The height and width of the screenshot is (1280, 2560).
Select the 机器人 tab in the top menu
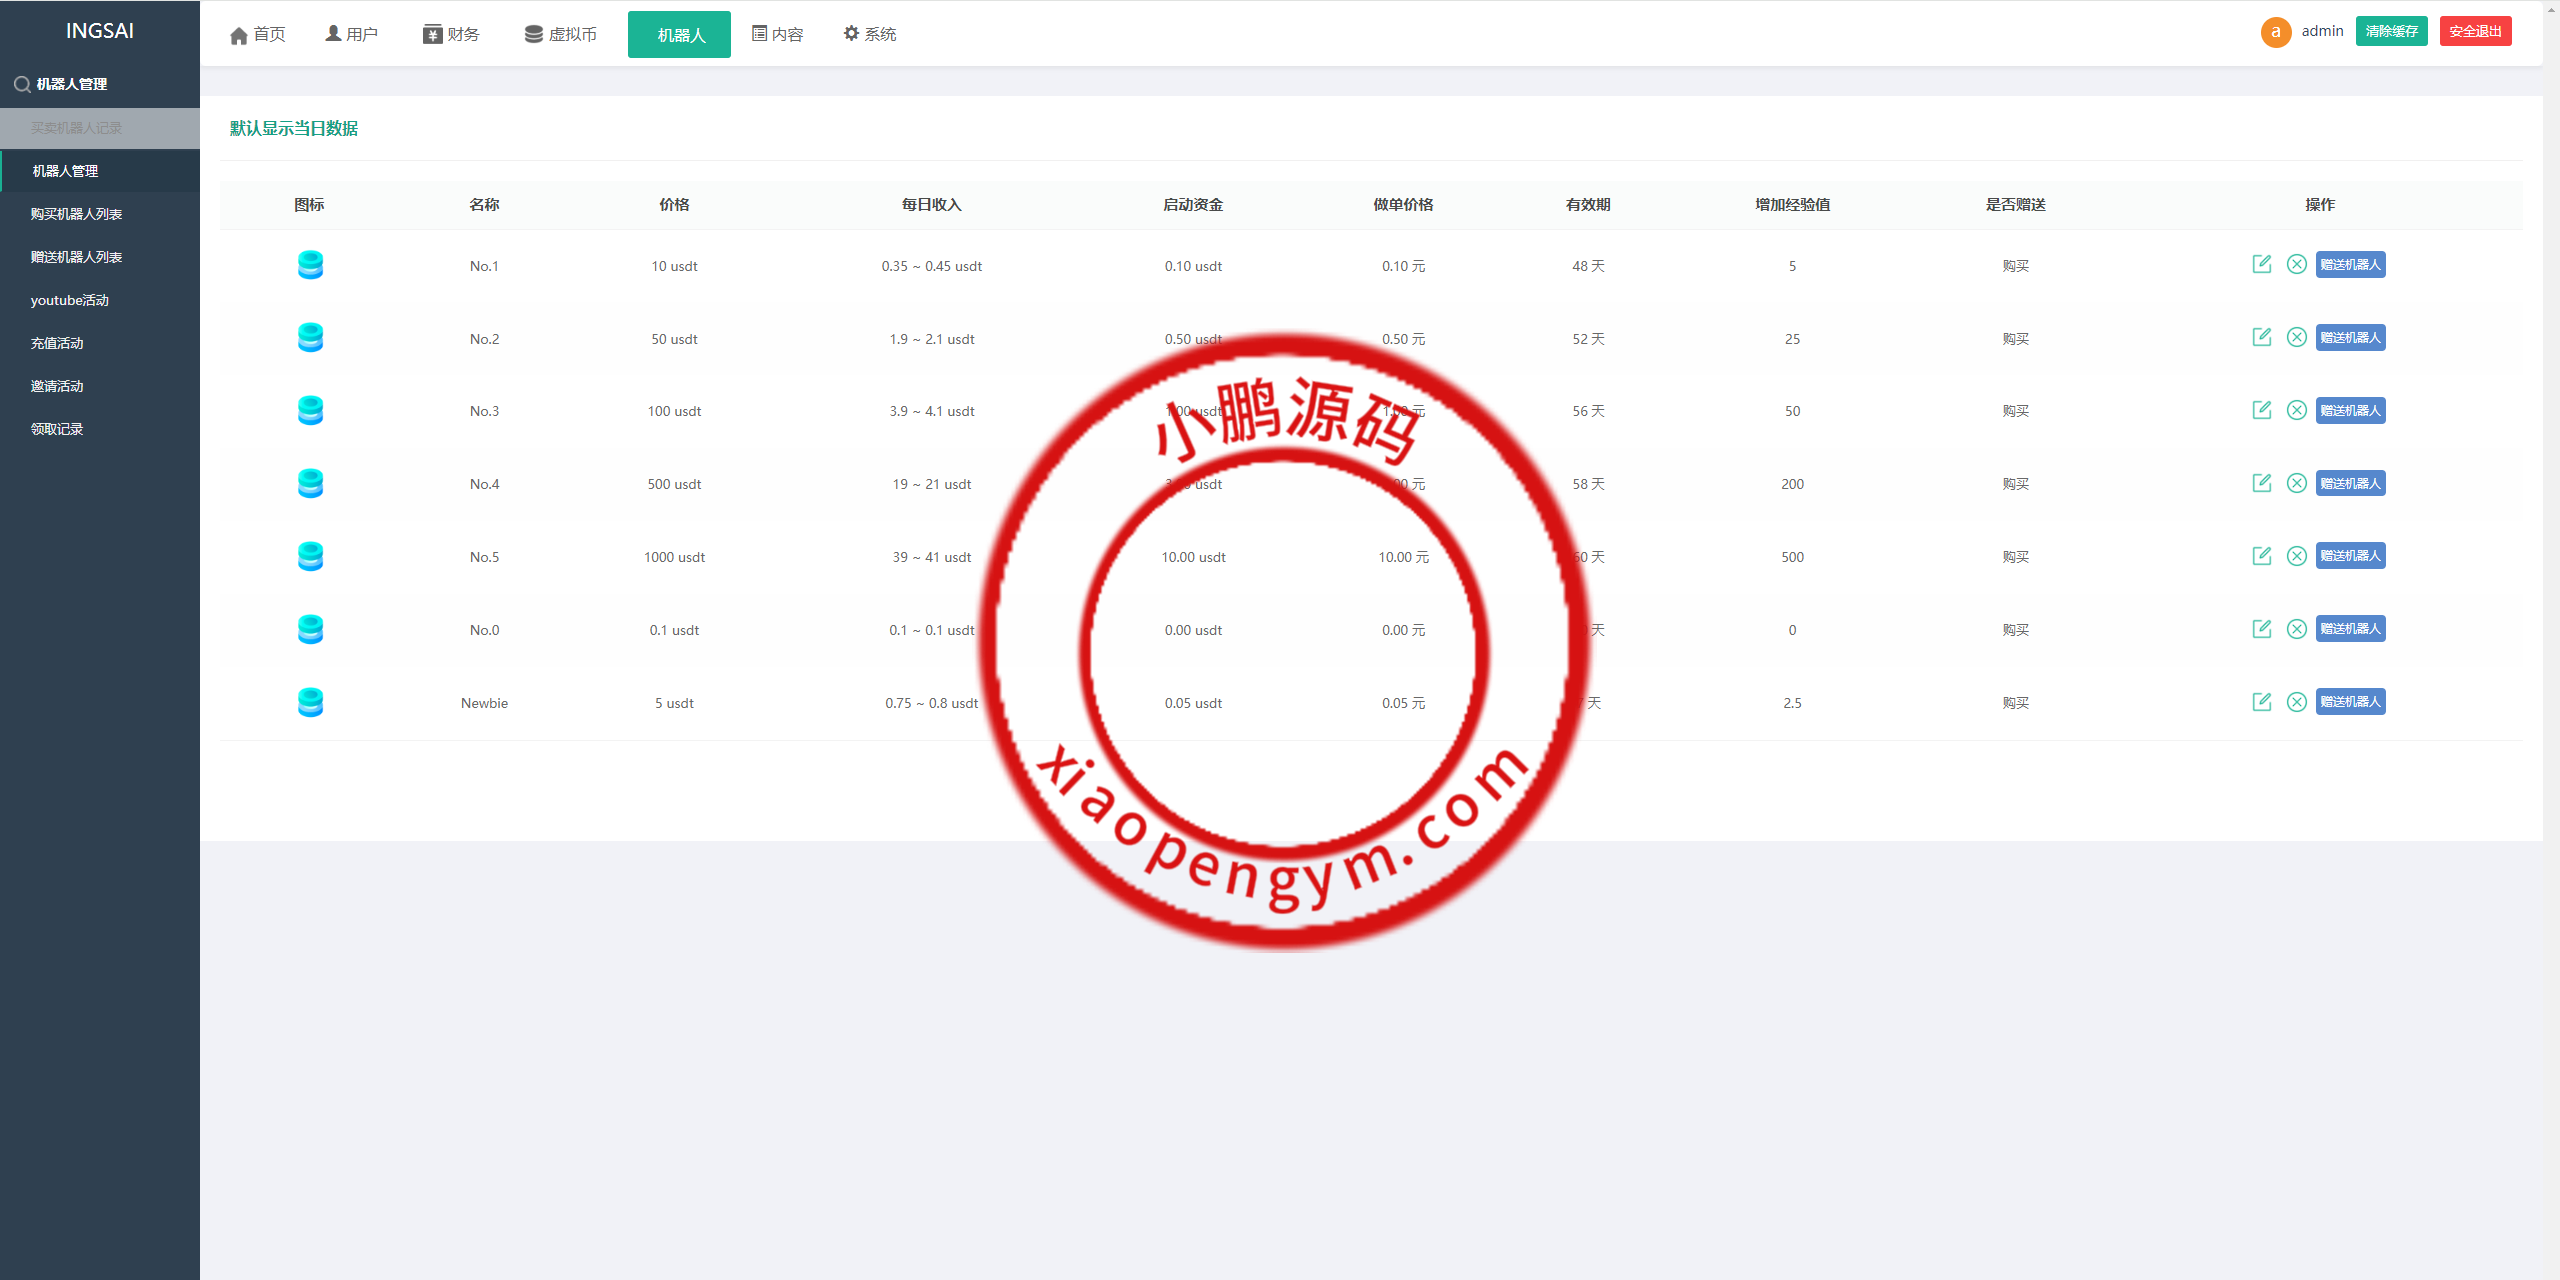pyautogui.click(x=679, y=33)
